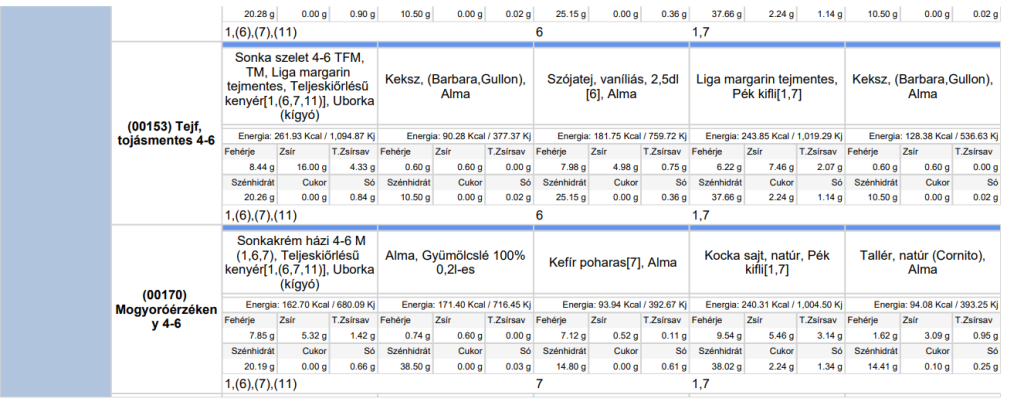Click the blue left sidebar panel
The height and width of the screenshot is (402, 1024).
point(55,200)
